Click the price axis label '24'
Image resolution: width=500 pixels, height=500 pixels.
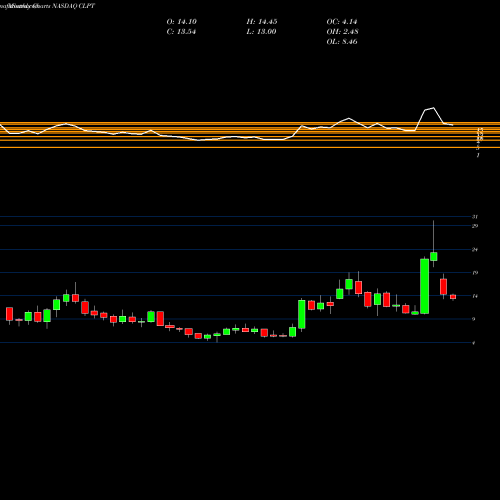[x=475, y=249]
